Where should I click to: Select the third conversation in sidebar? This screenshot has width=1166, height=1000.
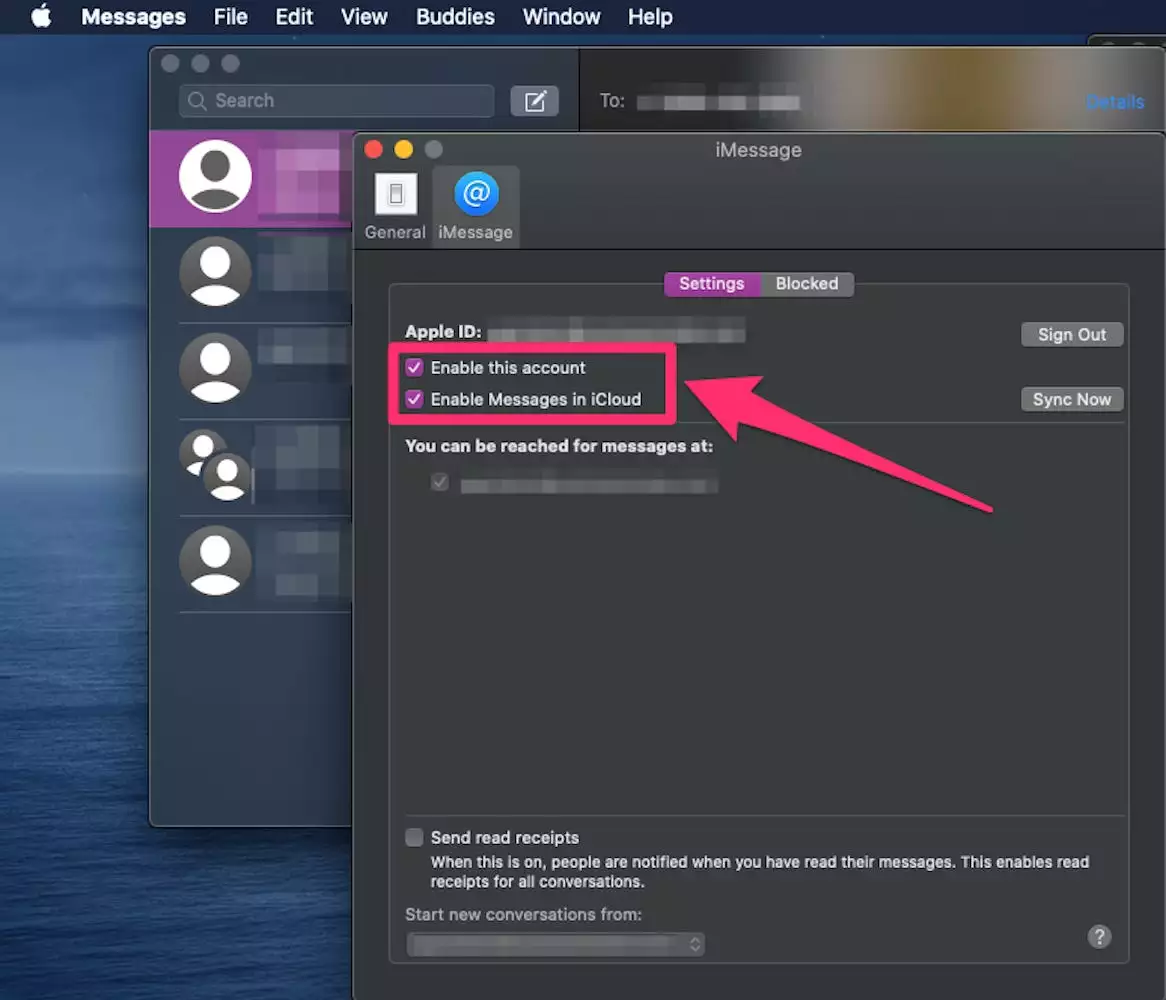[251, 370]
